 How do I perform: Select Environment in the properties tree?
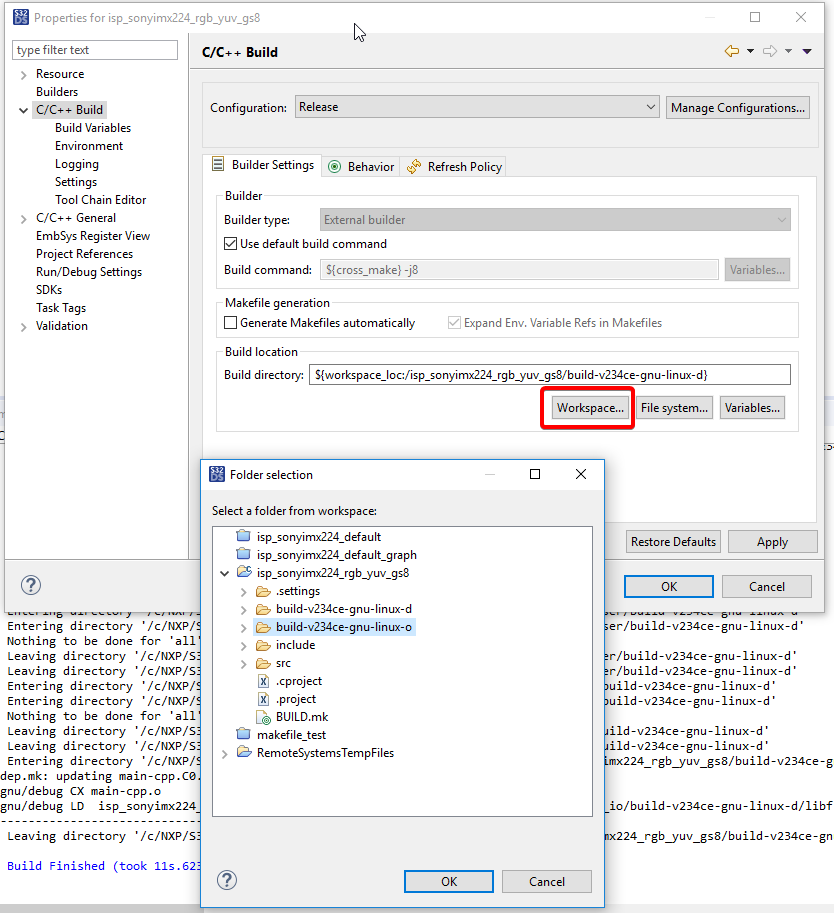click(89, 146)
